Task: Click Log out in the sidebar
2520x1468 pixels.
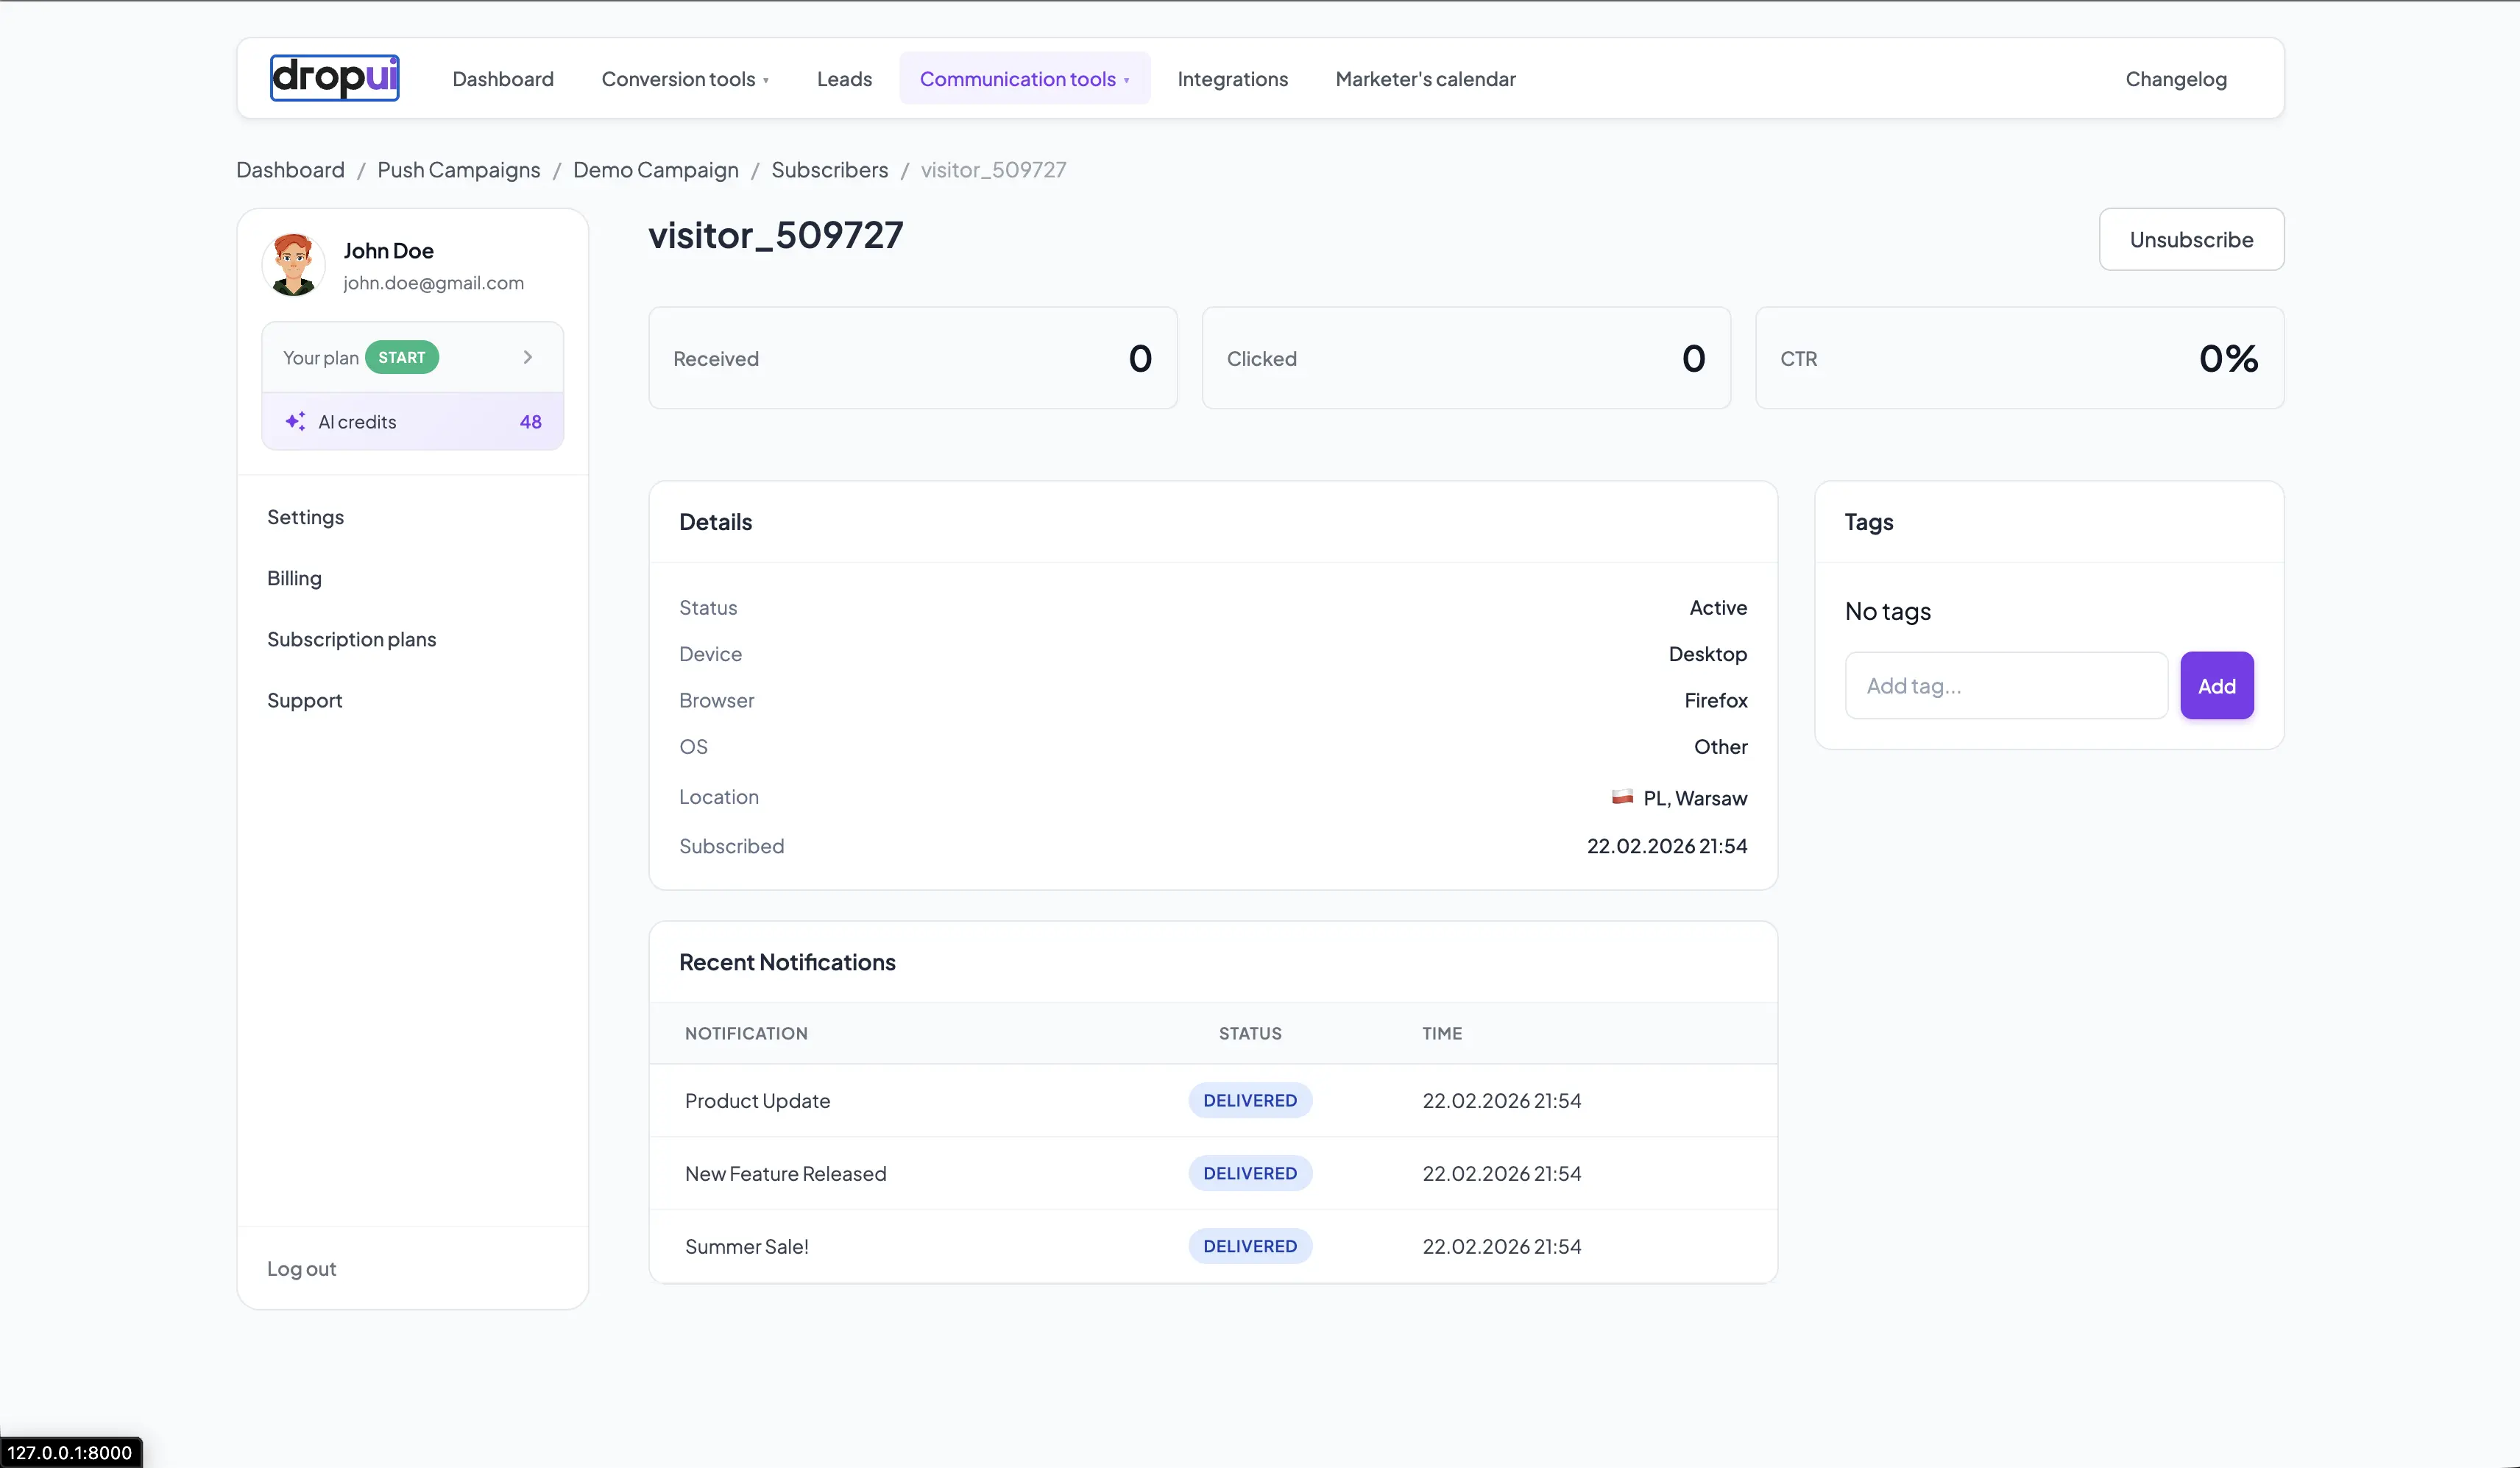Action: [301, 1268]
